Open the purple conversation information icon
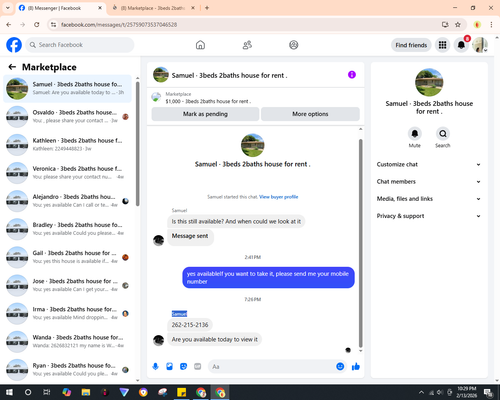Screen dimensions: 500x400 352,75
